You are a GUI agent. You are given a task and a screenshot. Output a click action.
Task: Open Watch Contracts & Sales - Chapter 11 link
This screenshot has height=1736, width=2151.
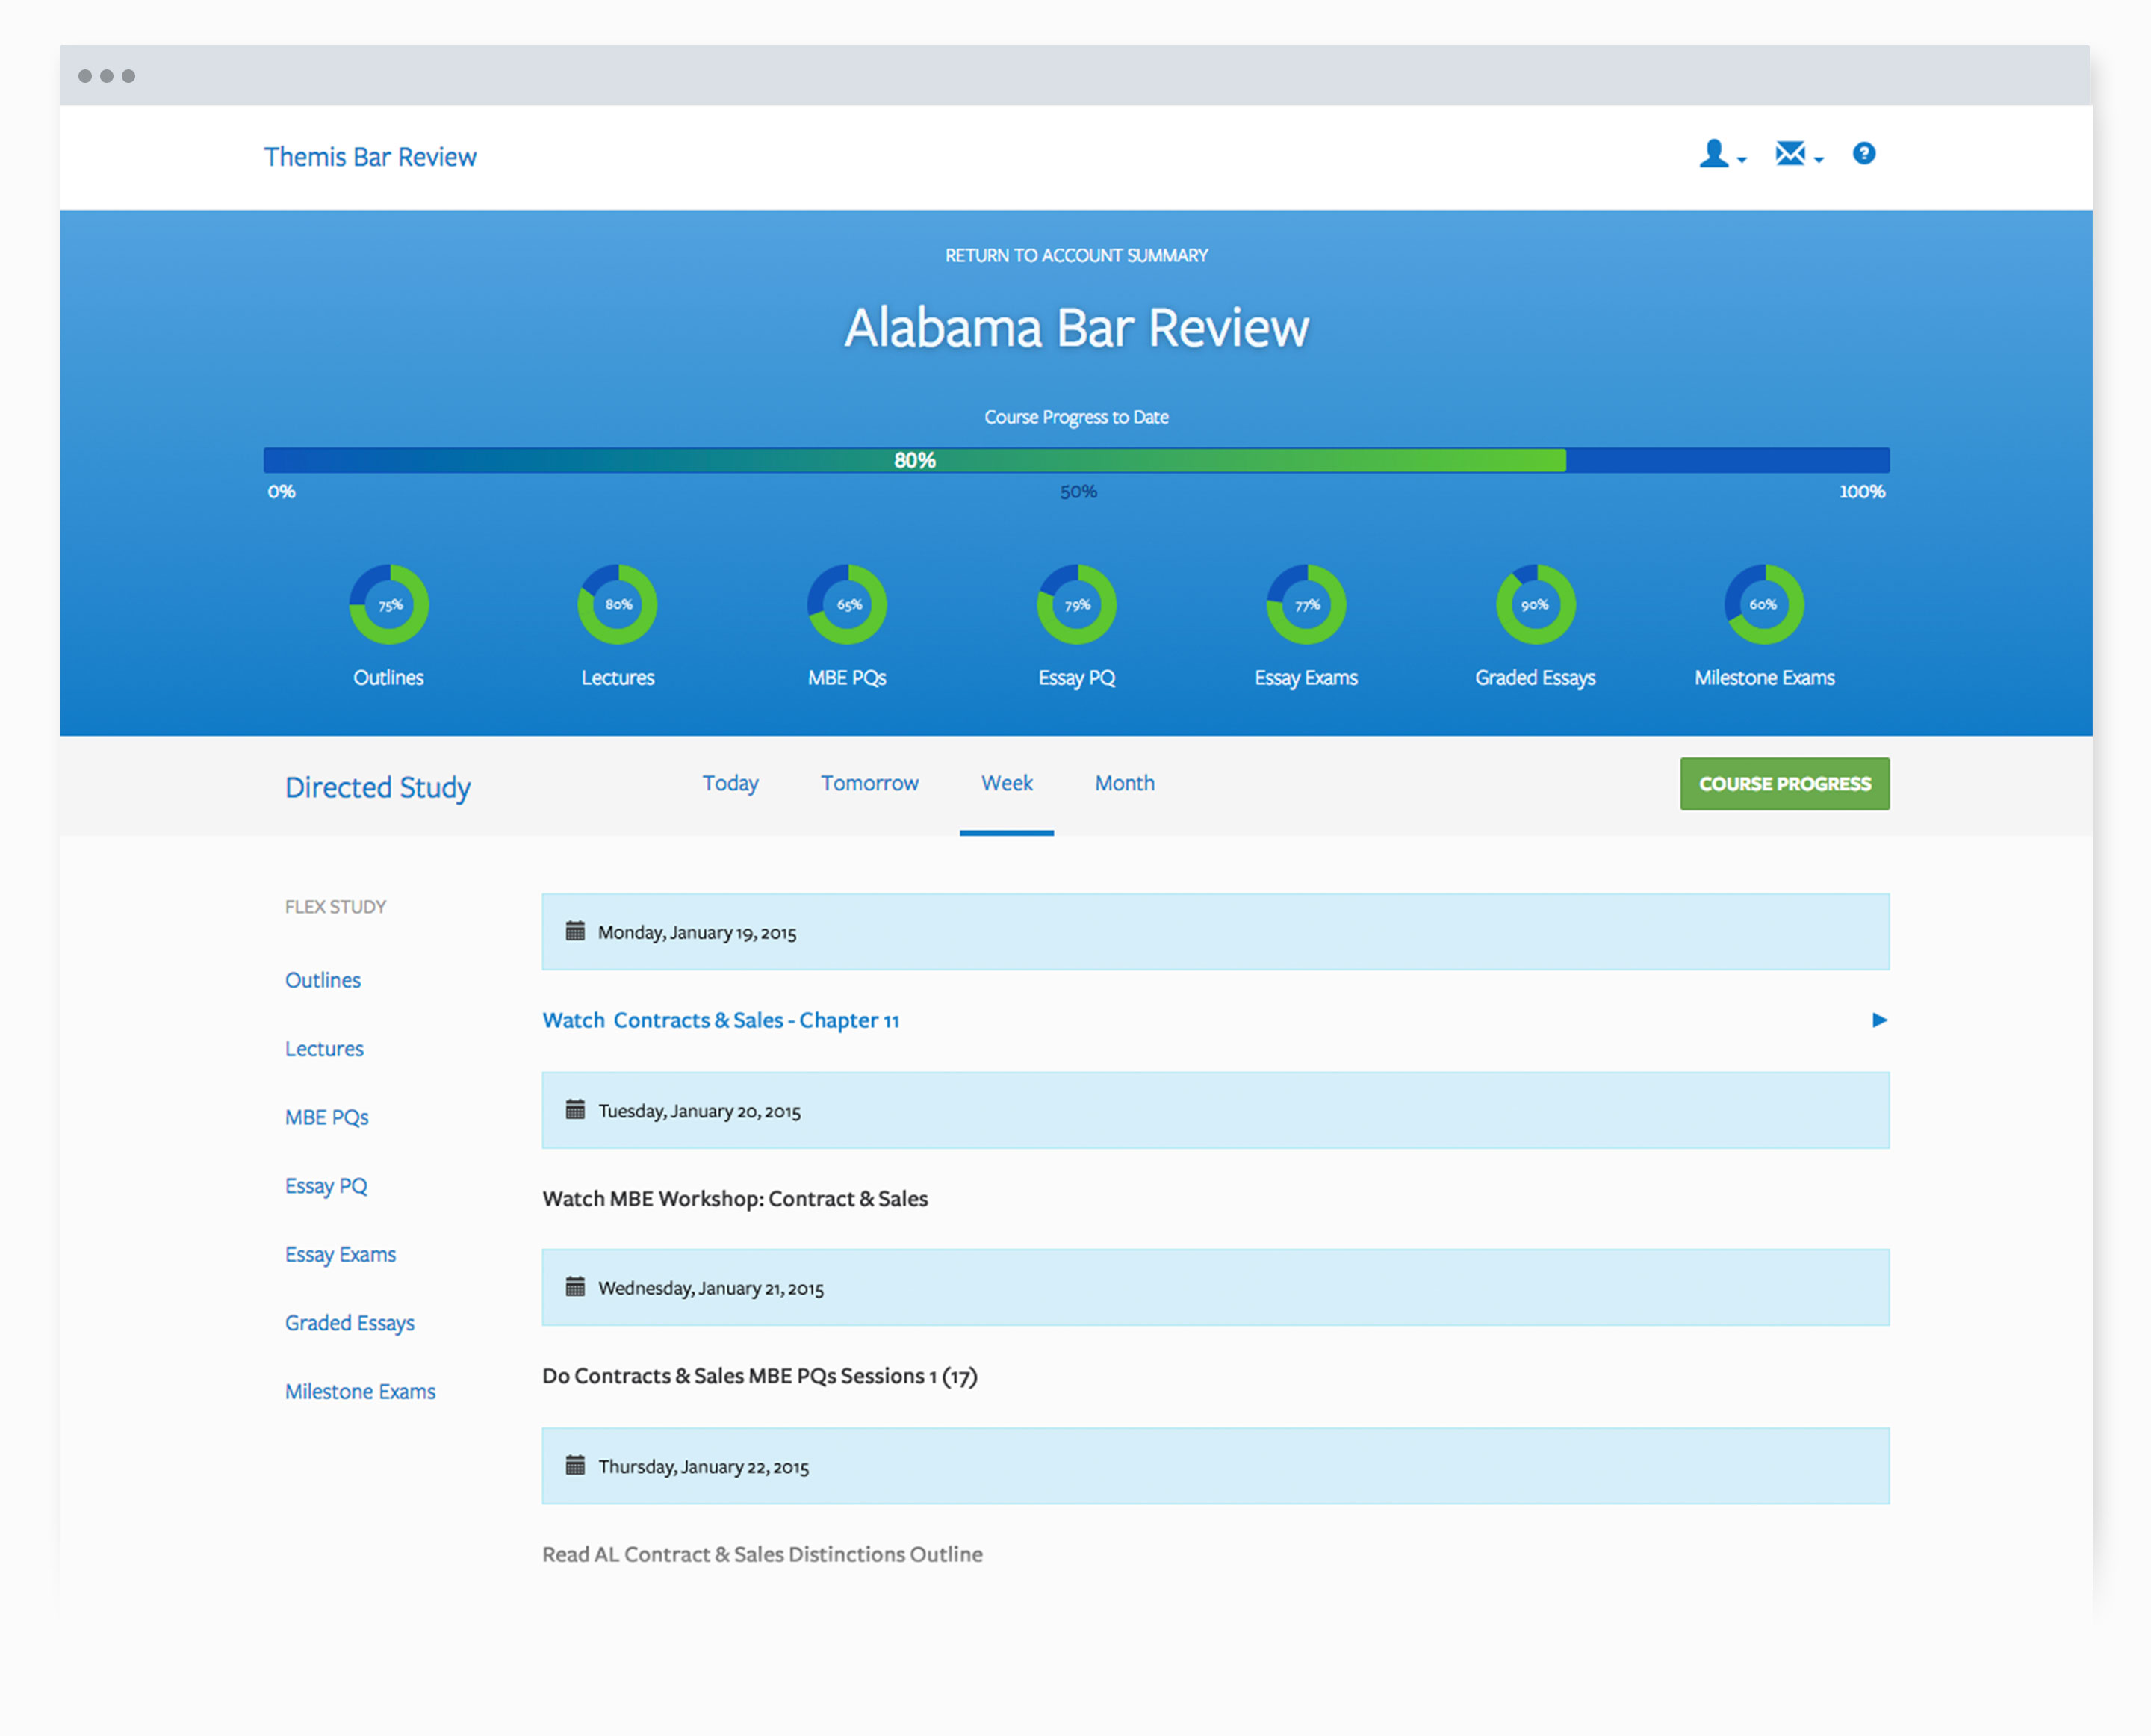point(720,1021)
